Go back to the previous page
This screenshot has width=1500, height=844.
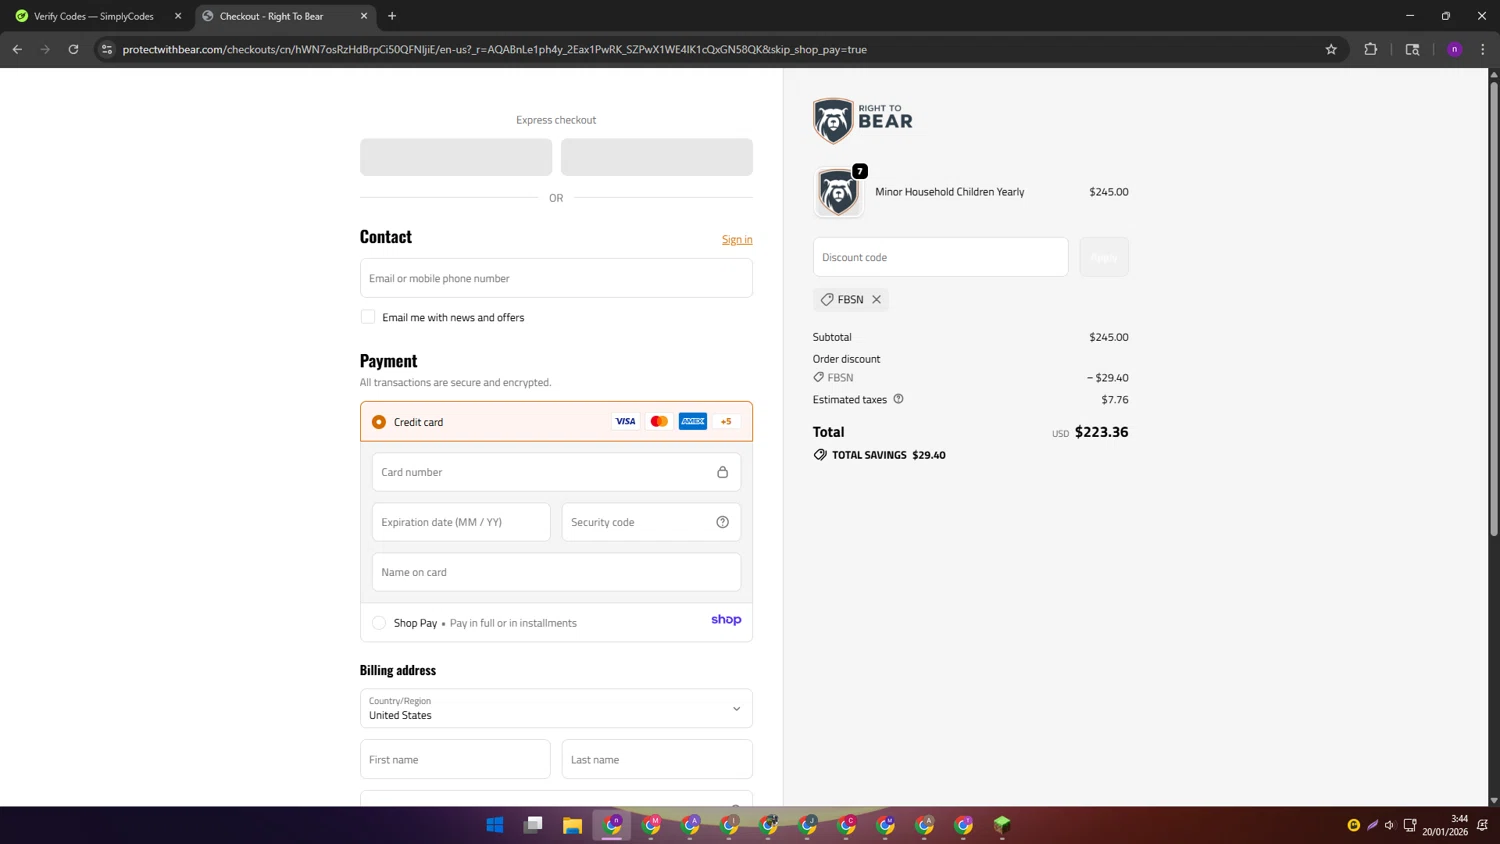[x=17, y=49]
